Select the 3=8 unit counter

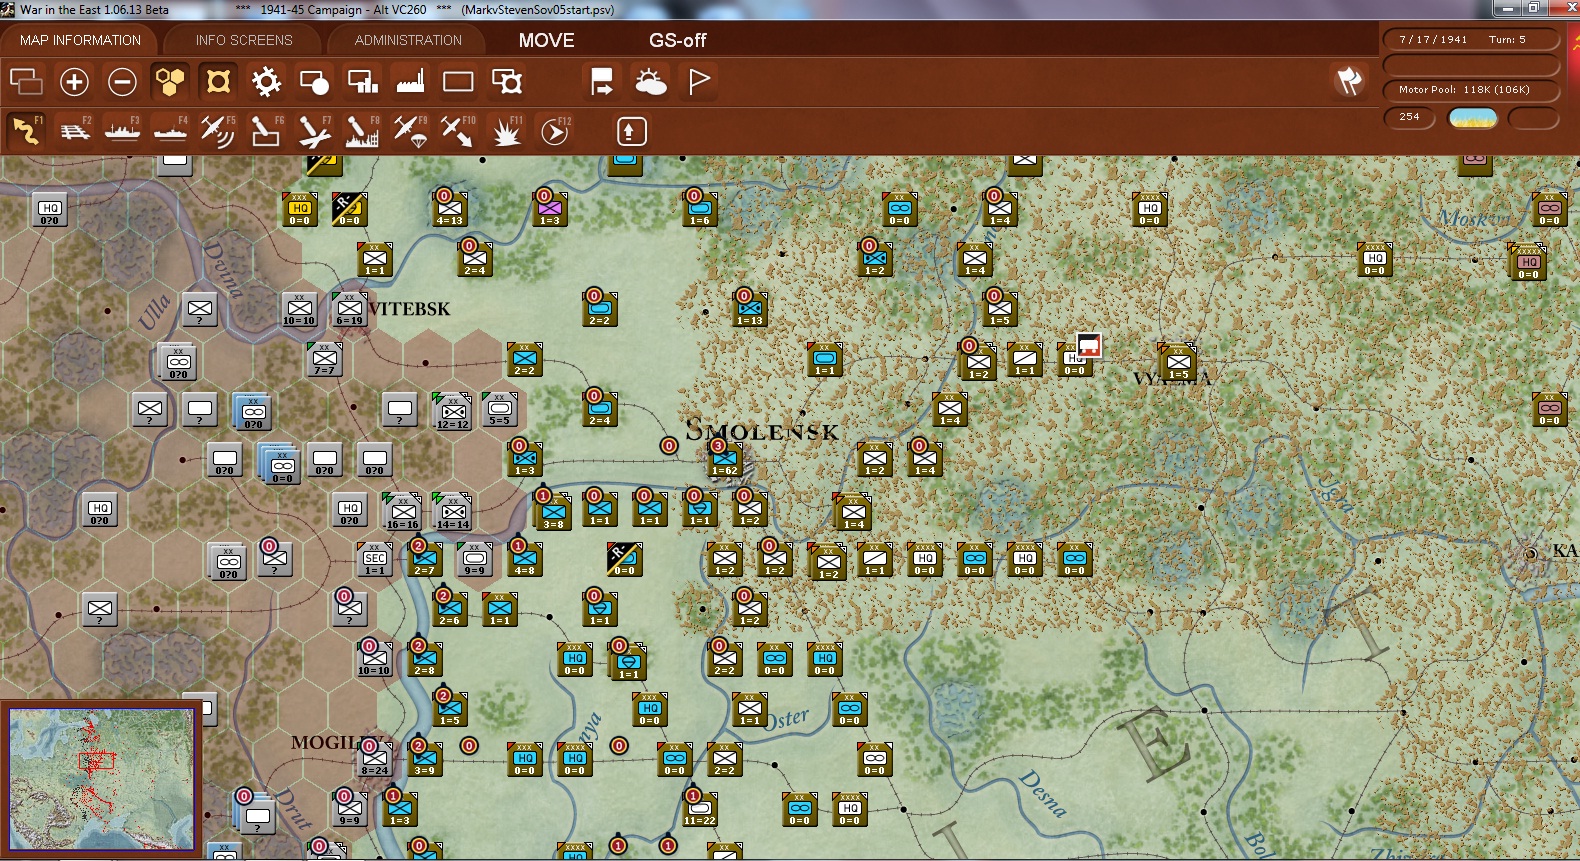click(553, 512)
